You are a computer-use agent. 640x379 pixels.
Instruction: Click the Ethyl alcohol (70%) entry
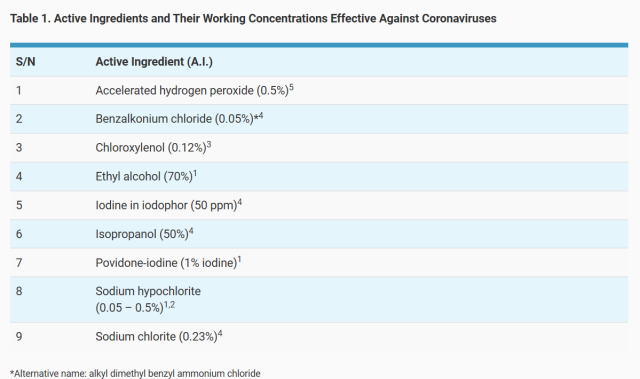coord(146,176)
